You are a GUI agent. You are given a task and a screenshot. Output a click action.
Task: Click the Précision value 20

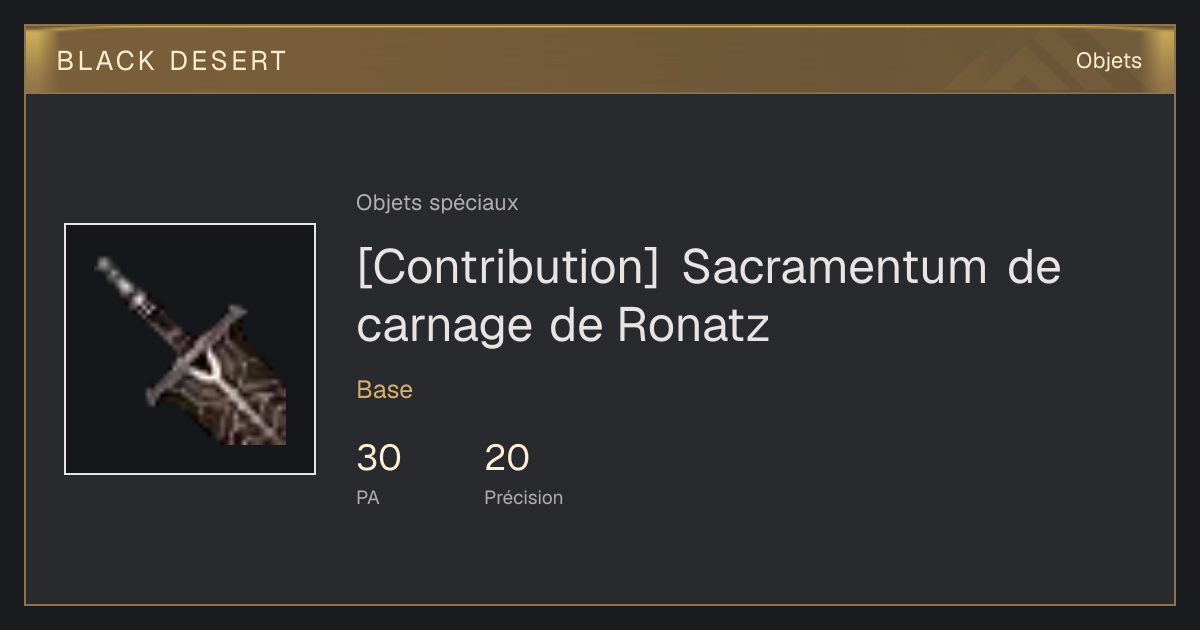click(507, 458)
